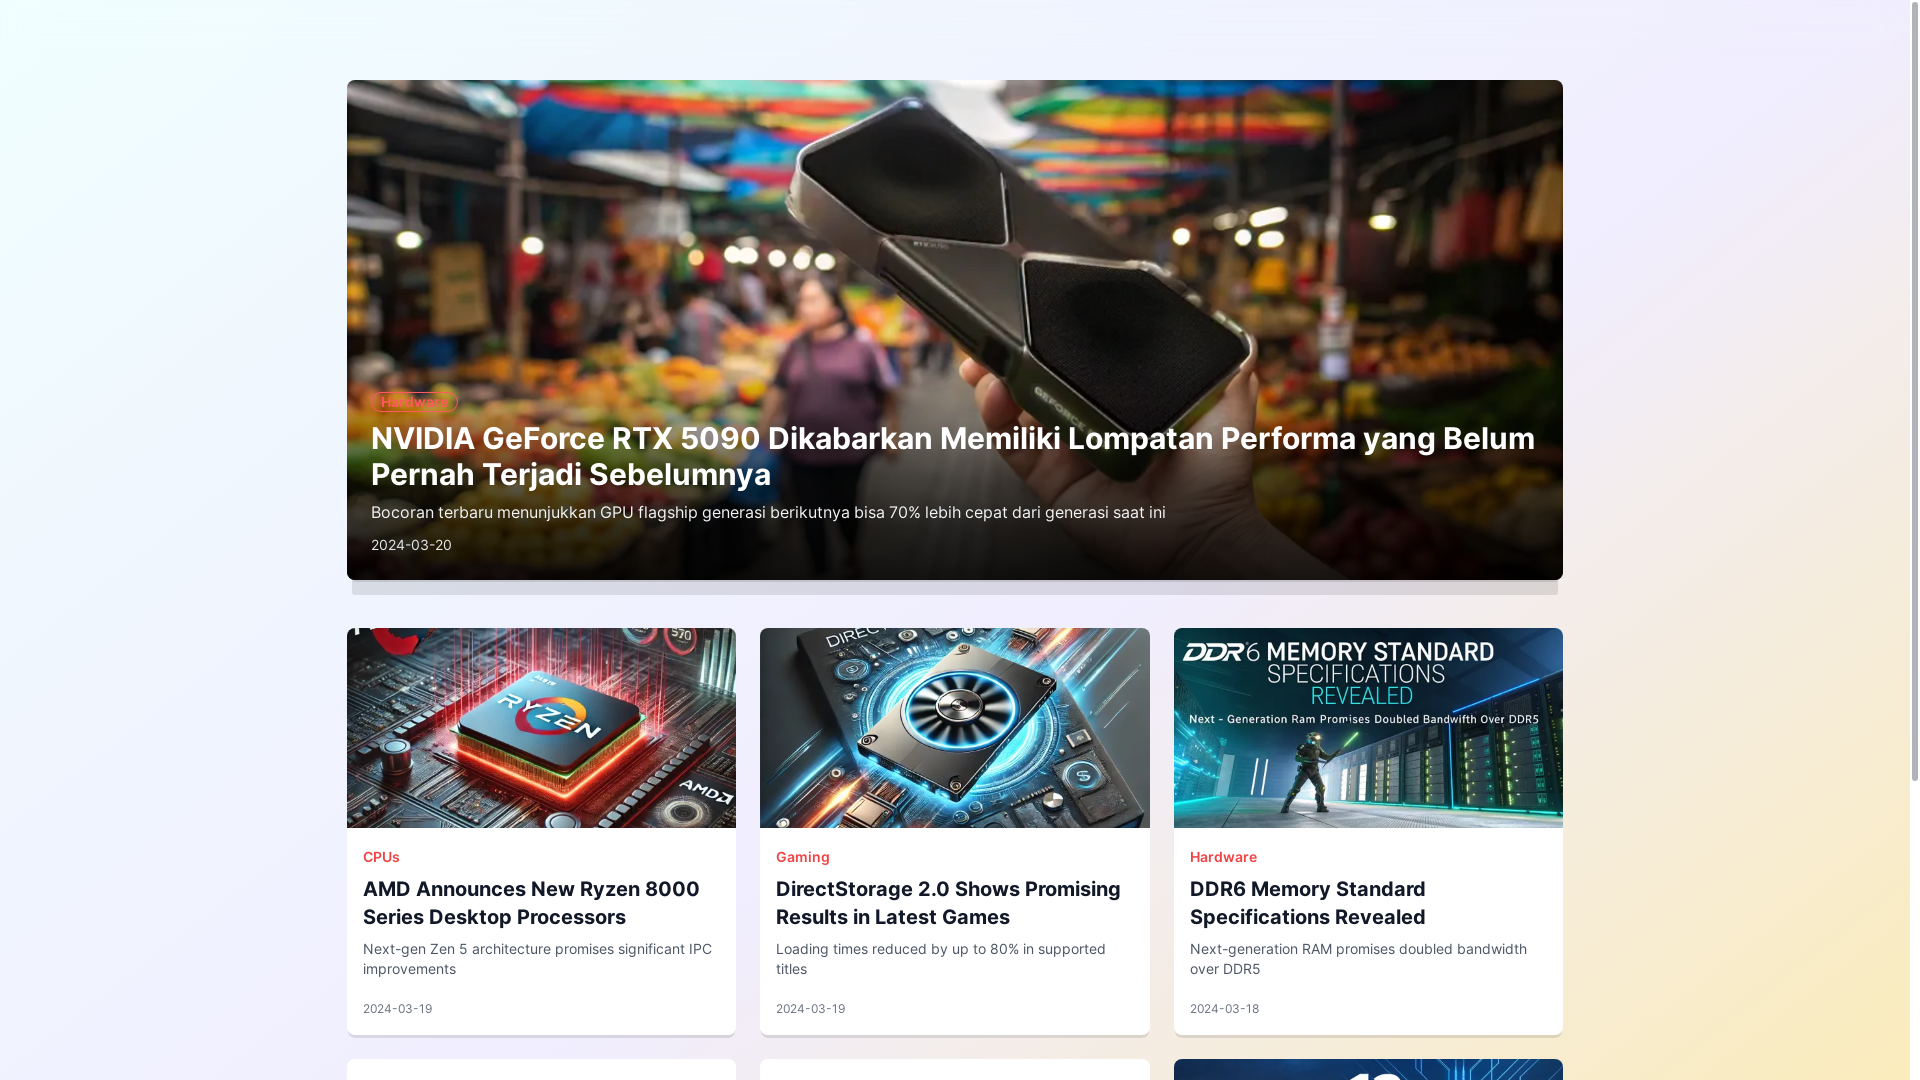
Task: Open the DDR6 Memory Standard thumbnail image
Action: click(x=1368, y=728)
